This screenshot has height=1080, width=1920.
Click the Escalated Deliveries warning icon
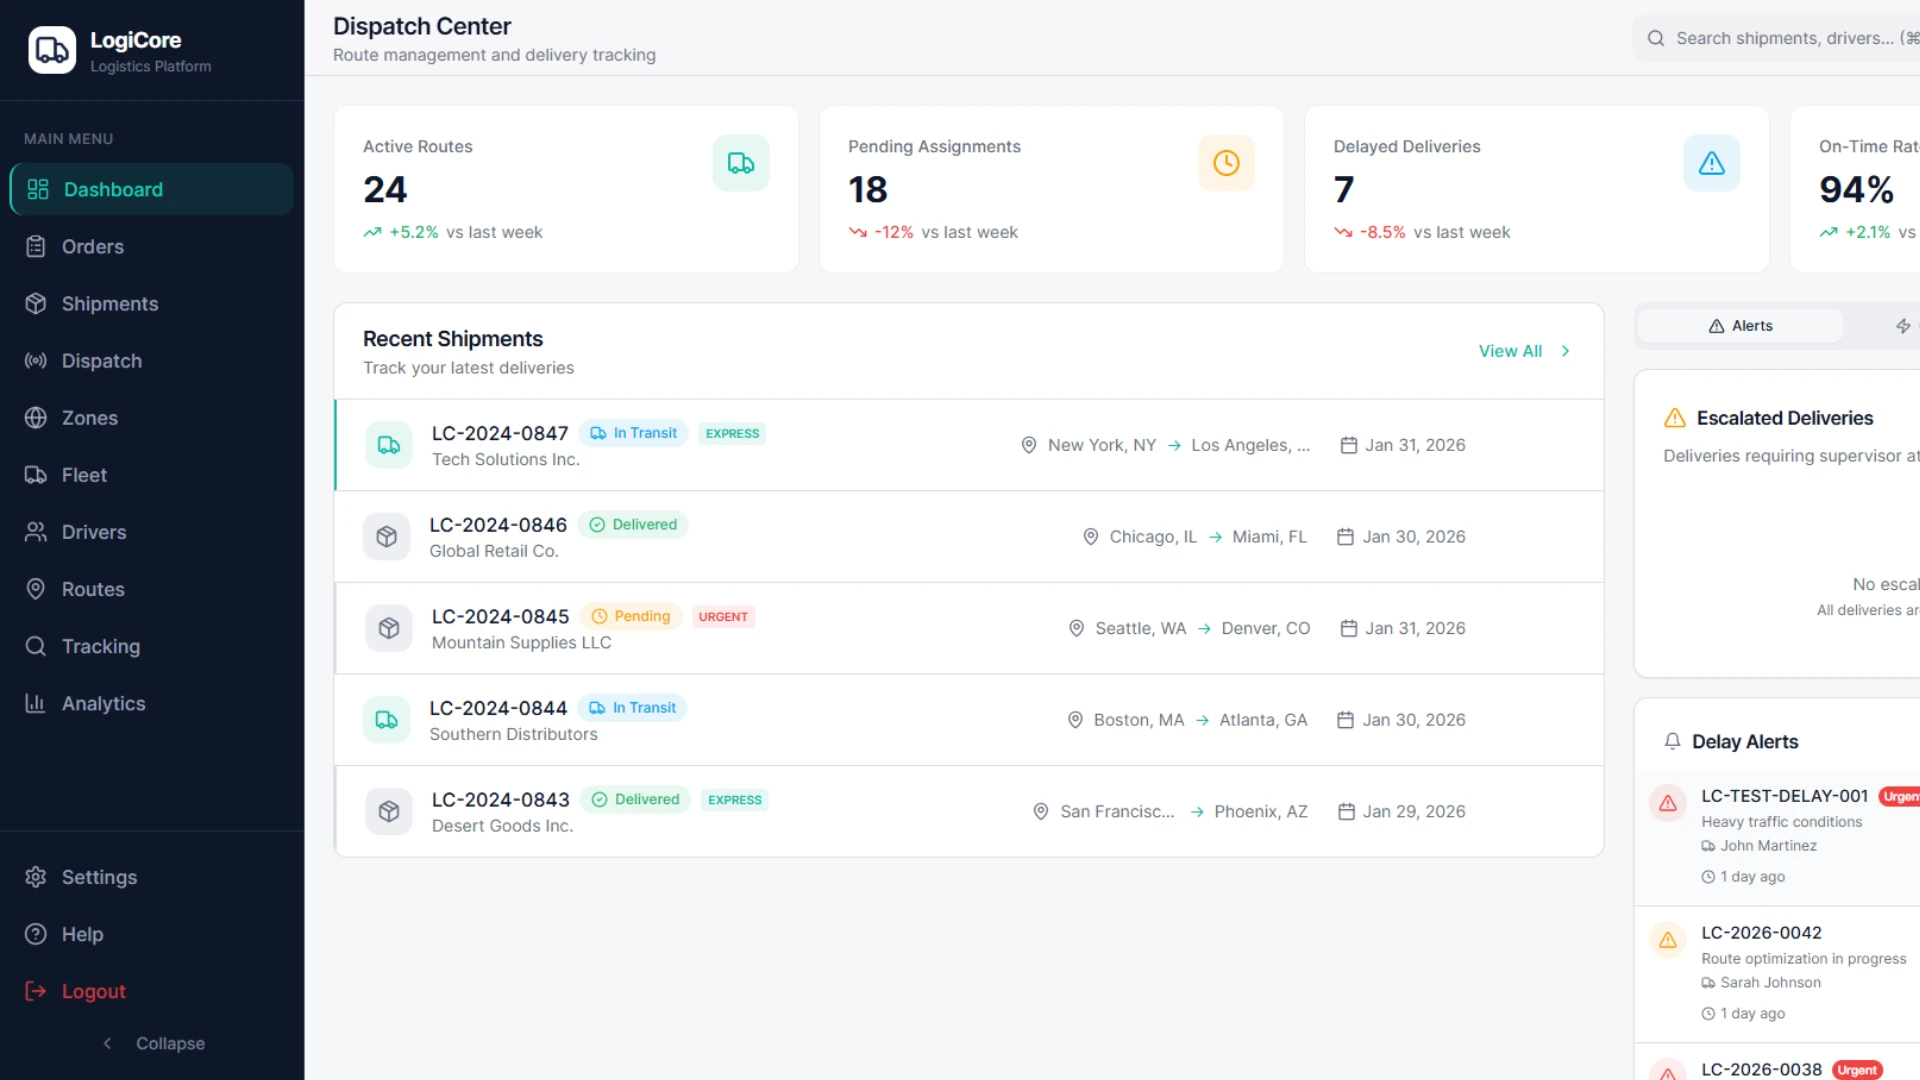tap(1675, 418)
